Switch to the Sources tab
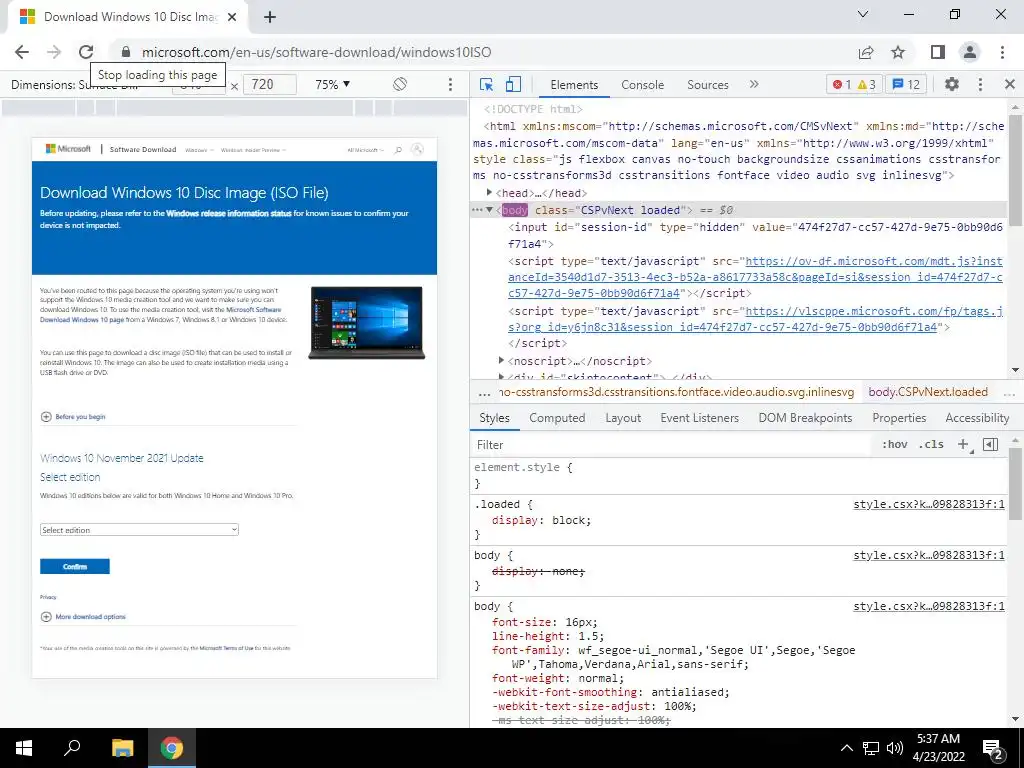1024x768 pixels. [x=707, y=85]
